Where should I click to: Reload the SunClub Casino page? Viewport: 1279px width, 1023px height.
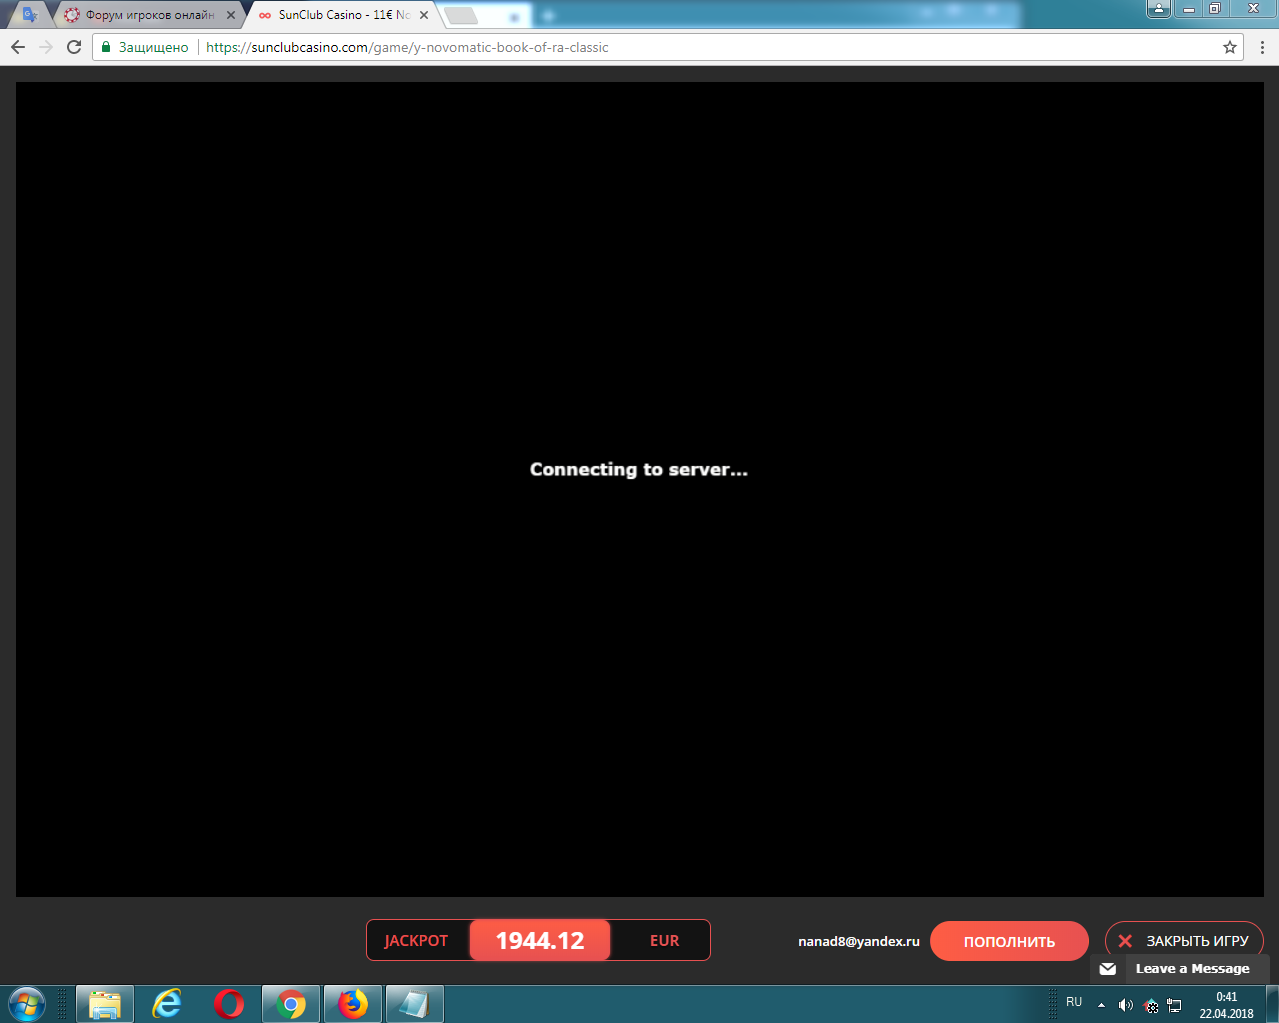(x=74, y=47)
